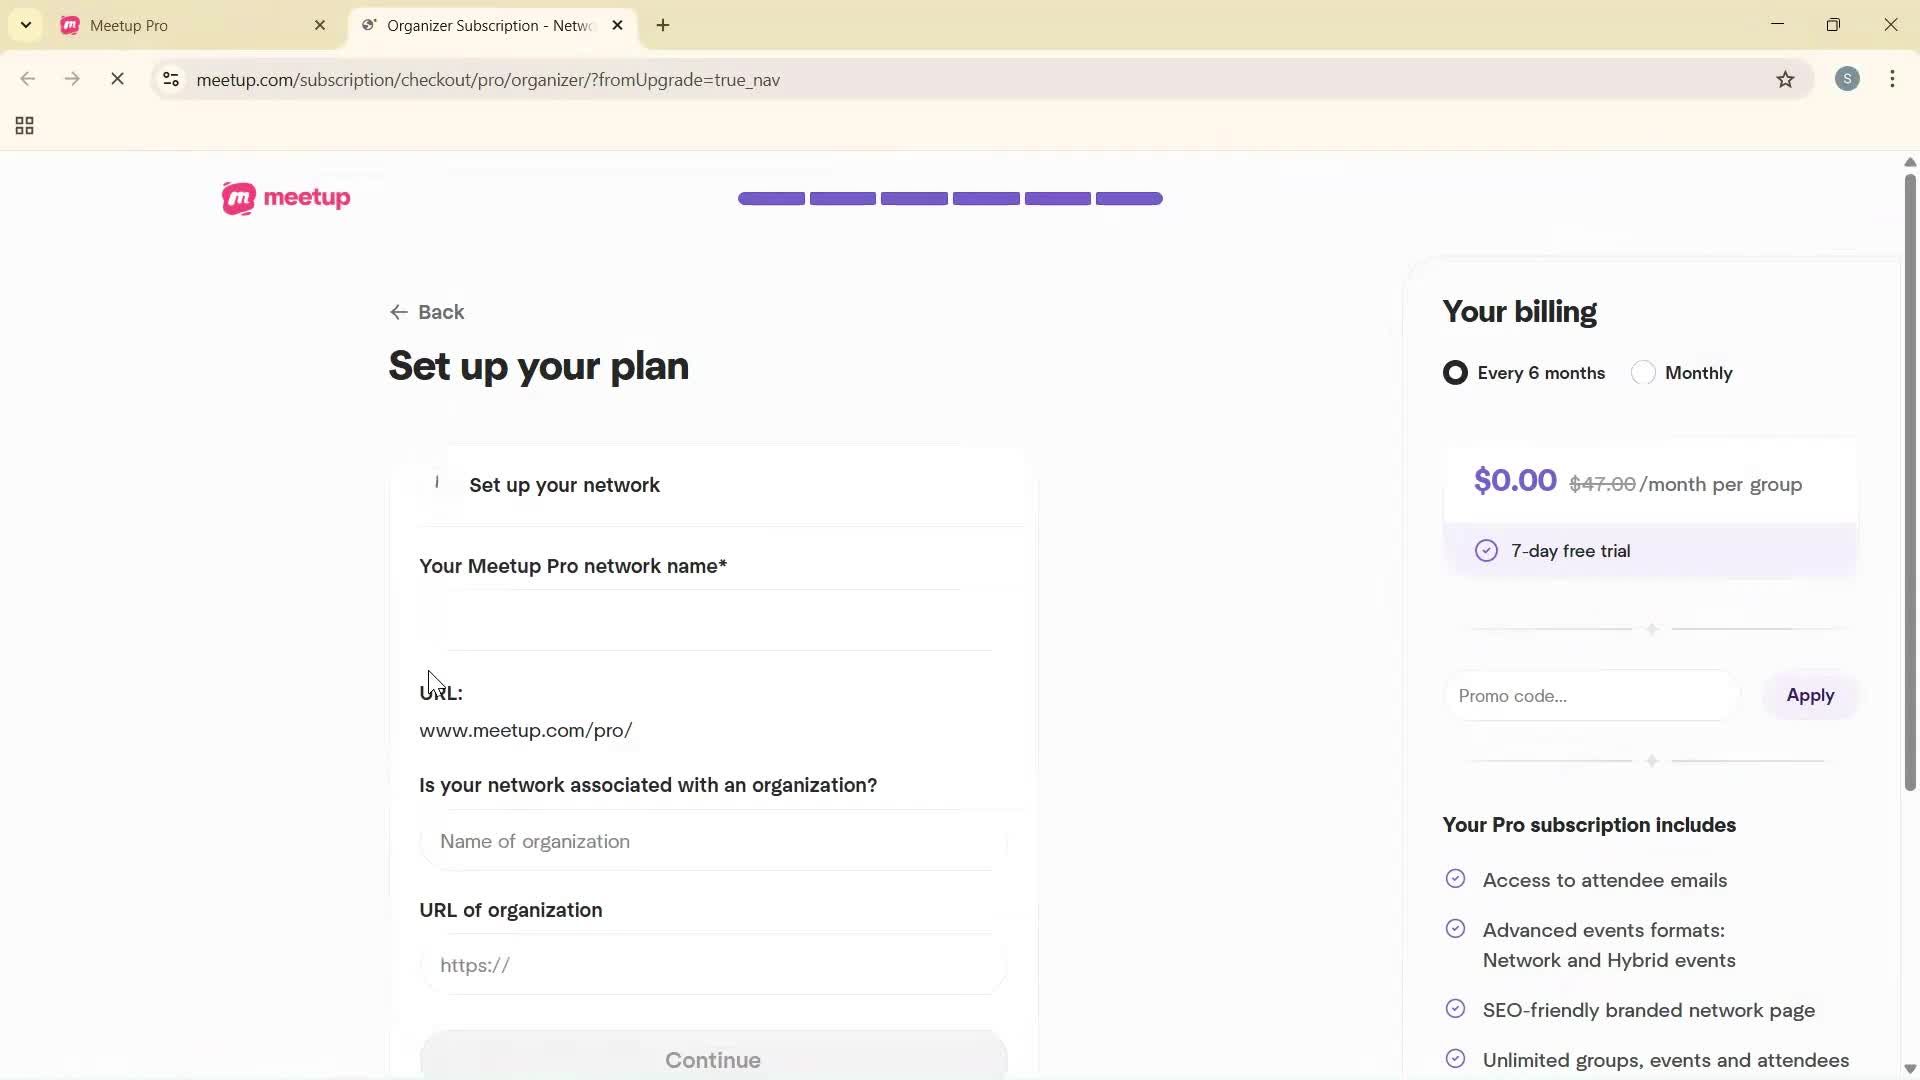The height and width of the screenshot is (1080, 1920).
Task: Open the browser profile avatar
Action: coord(1848,79)
